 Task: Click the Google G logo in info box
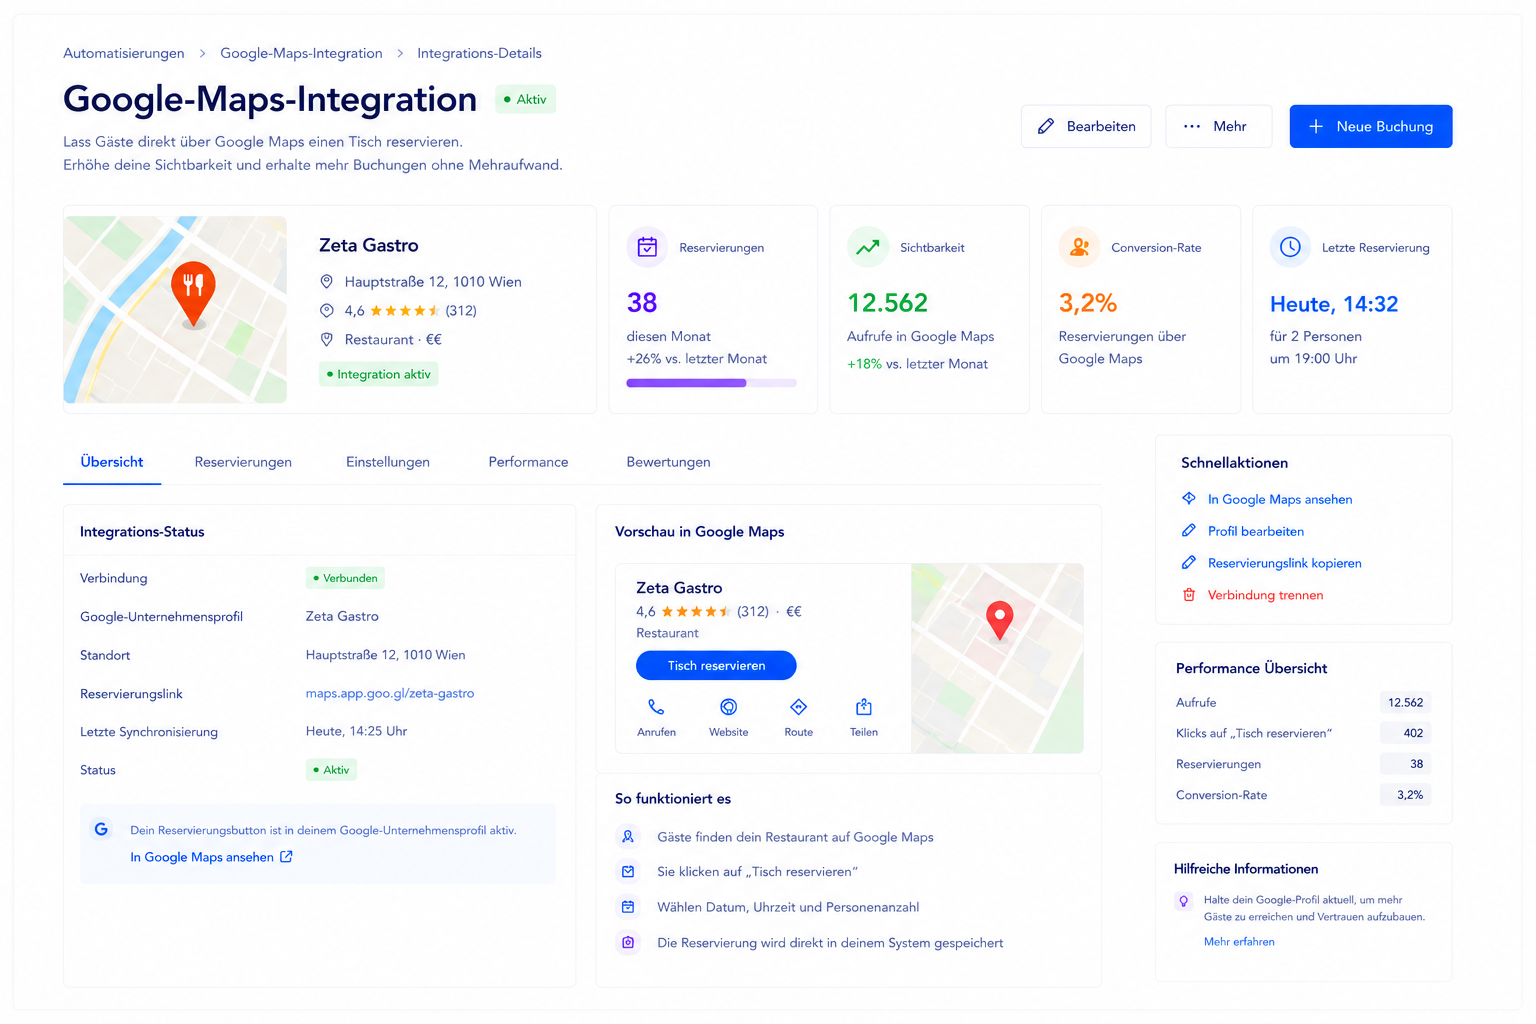tap(101, 829)
